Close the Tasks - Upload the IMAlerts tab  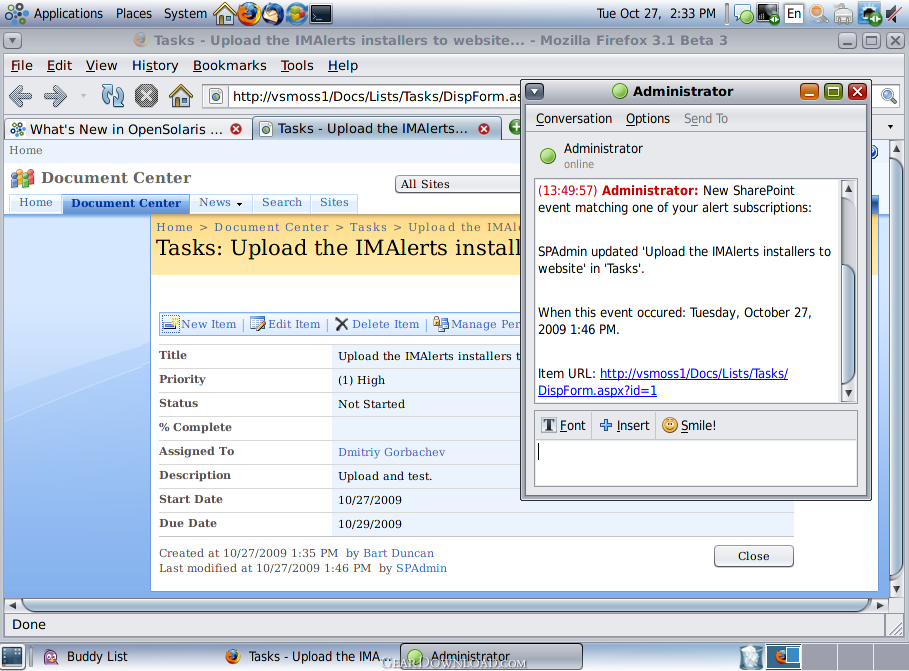(x=484, y=129)
